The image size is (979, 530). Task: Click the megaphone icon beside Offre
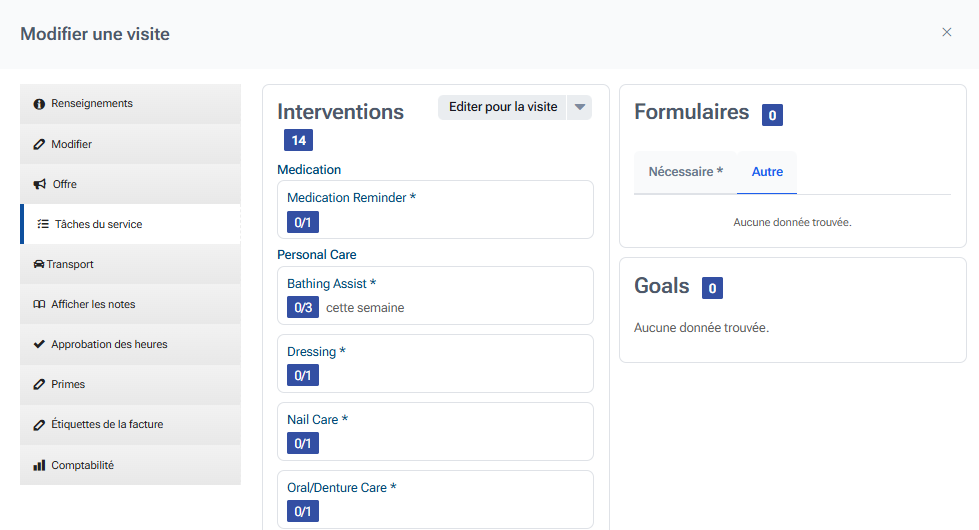pos(40,184)
